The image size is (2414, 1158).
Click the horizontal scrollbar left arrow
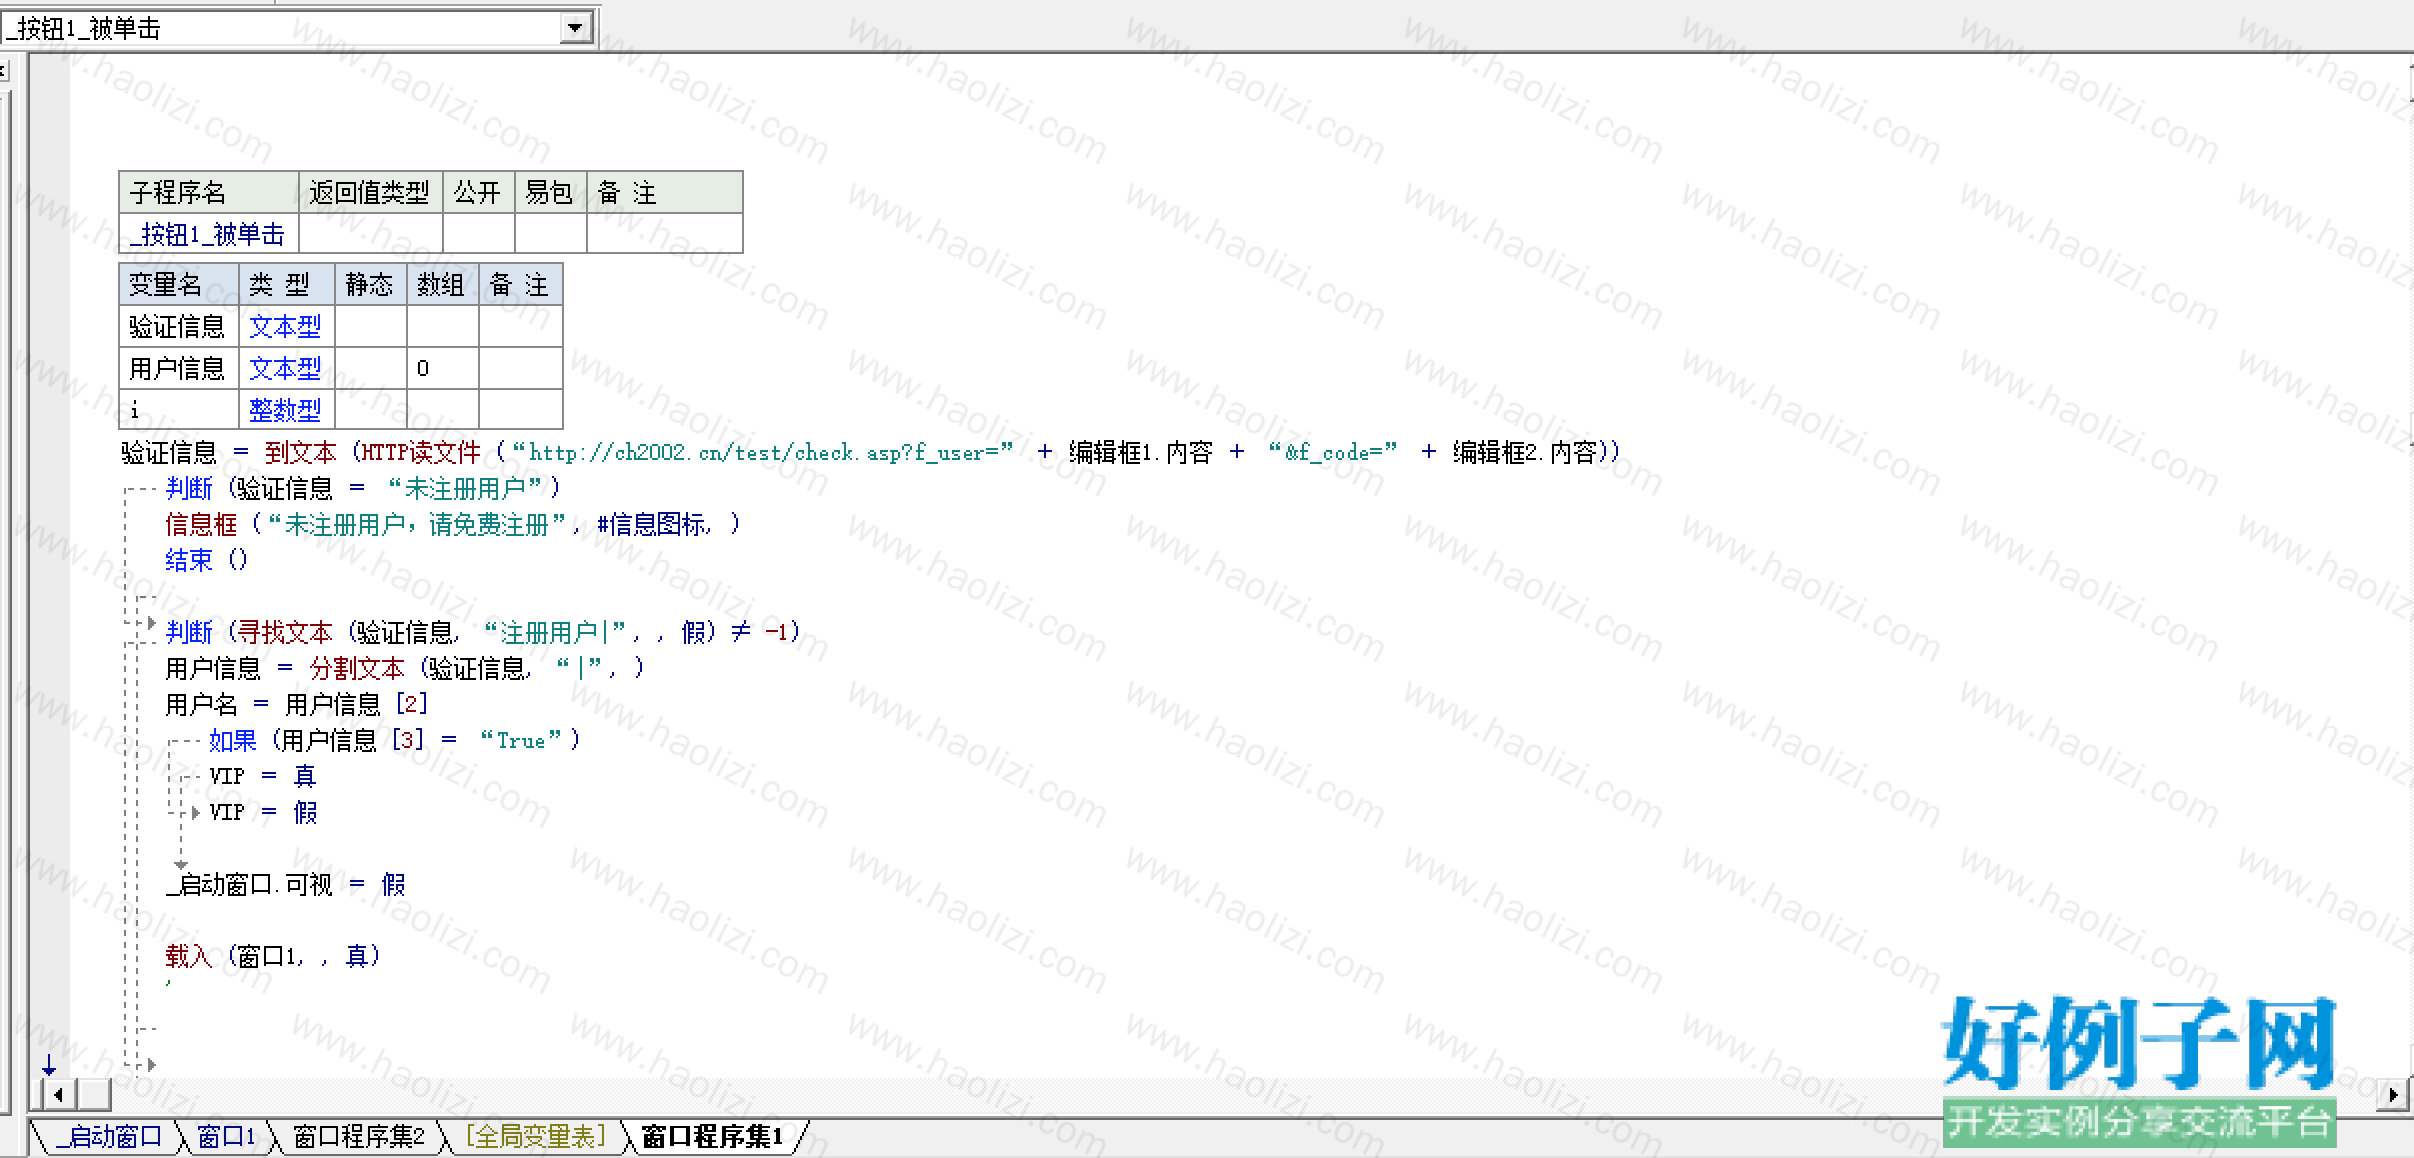pos(58,1095)
